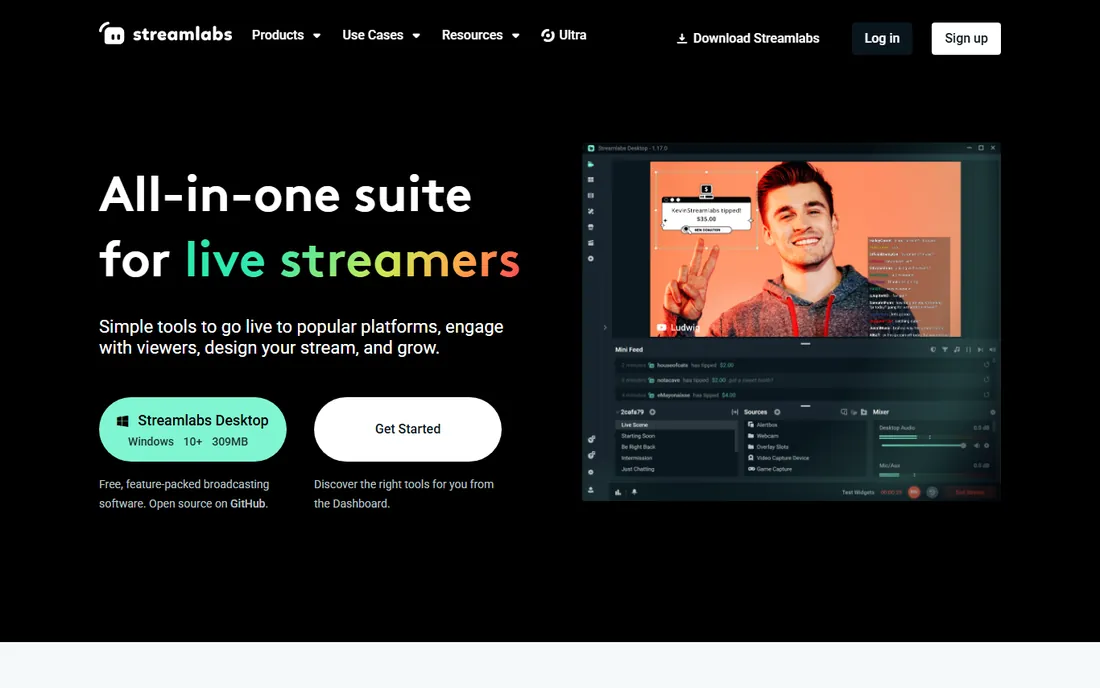Go to the Ultra page
This screenshot has width=1100, height=688.
coord(563,35)
